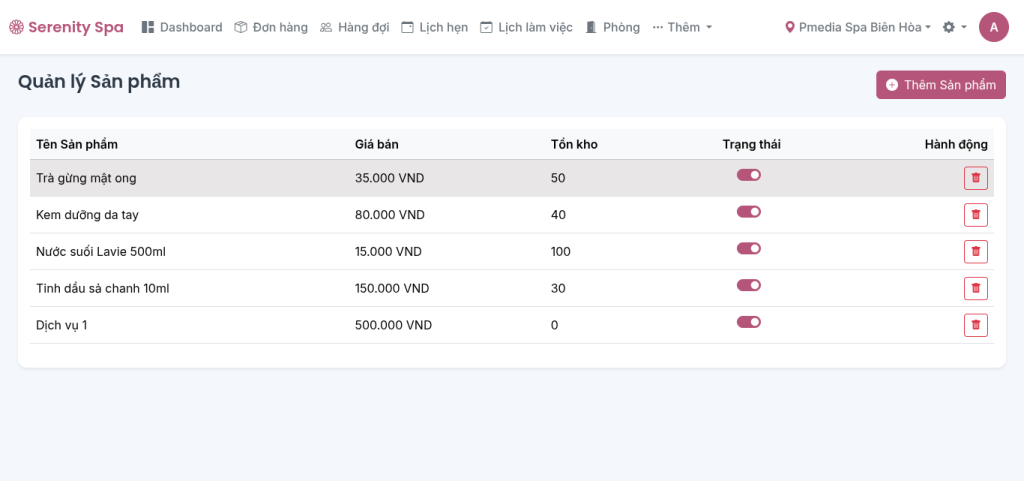Click trash icon for Kem dưỡng da tay

click(975, 215)
